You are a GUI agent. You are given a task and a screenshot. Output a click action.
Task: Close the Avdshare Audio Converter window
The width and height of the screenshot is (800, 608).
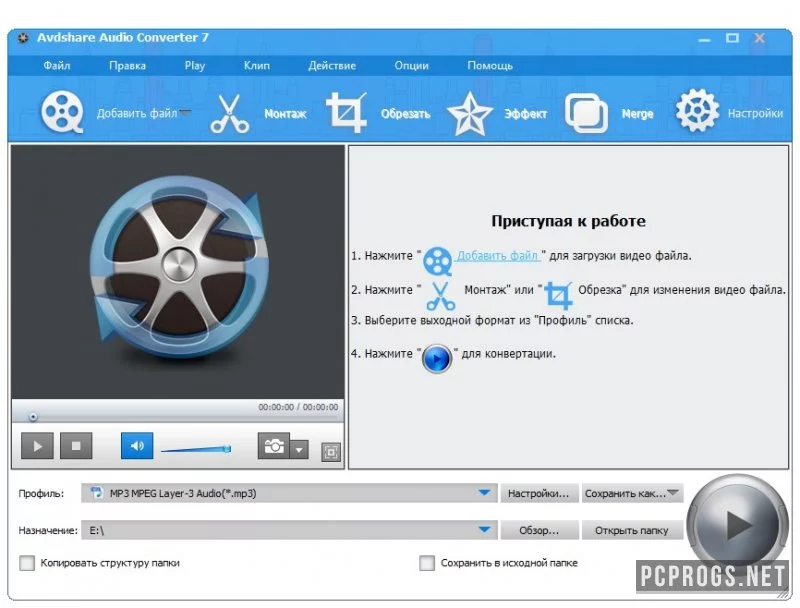pos(759,38)
